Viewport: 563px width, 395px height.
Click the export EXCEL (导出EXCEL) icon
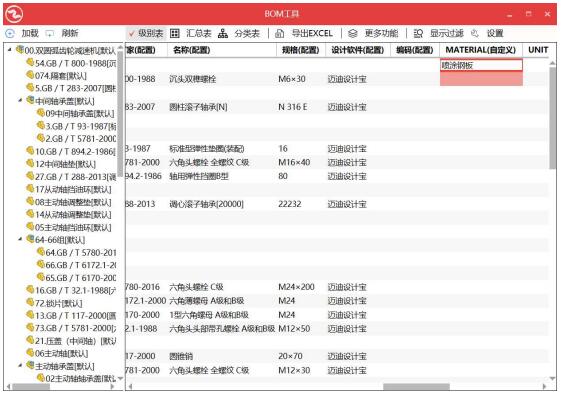click(279, 34)
